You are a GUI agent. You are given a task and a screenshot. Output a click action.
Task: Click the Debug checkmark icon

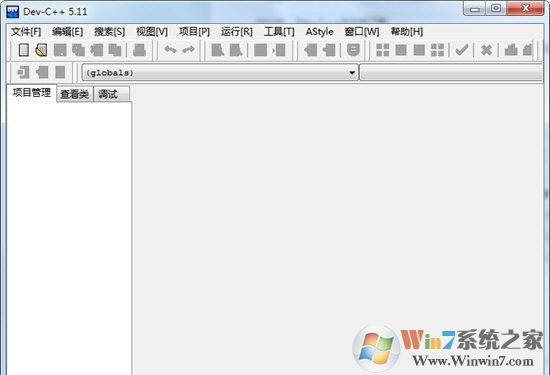click(x=462, y=50)
